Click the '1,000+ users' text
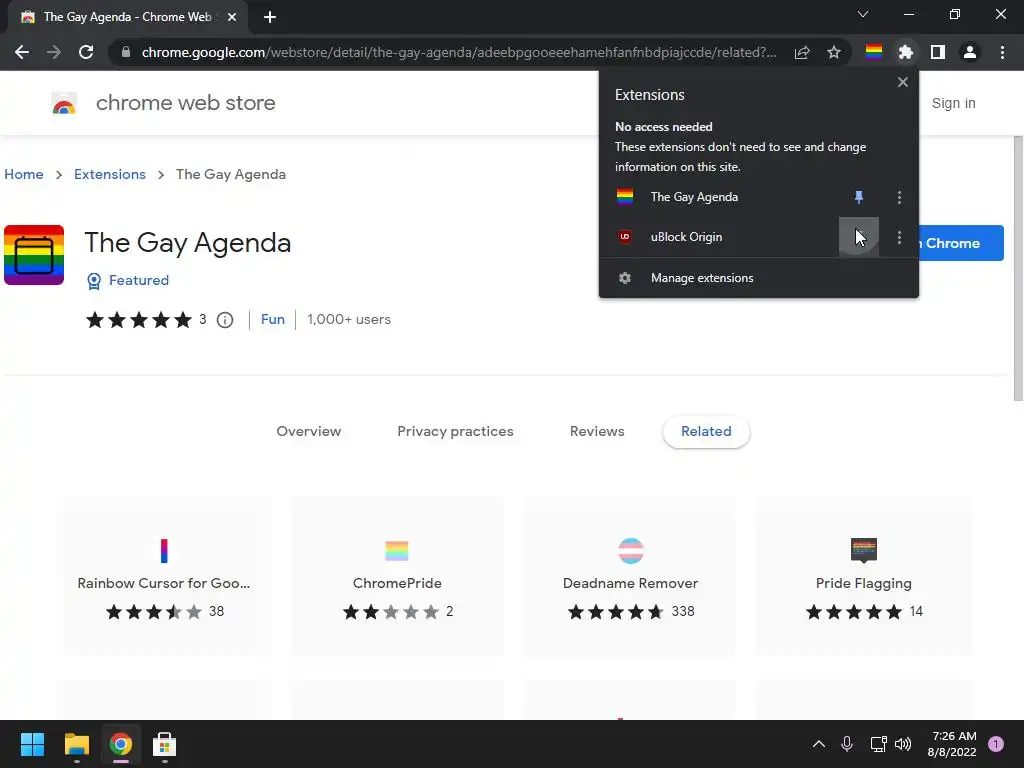Viewport: 1024px width, 768px height. (x=349, y=319)
